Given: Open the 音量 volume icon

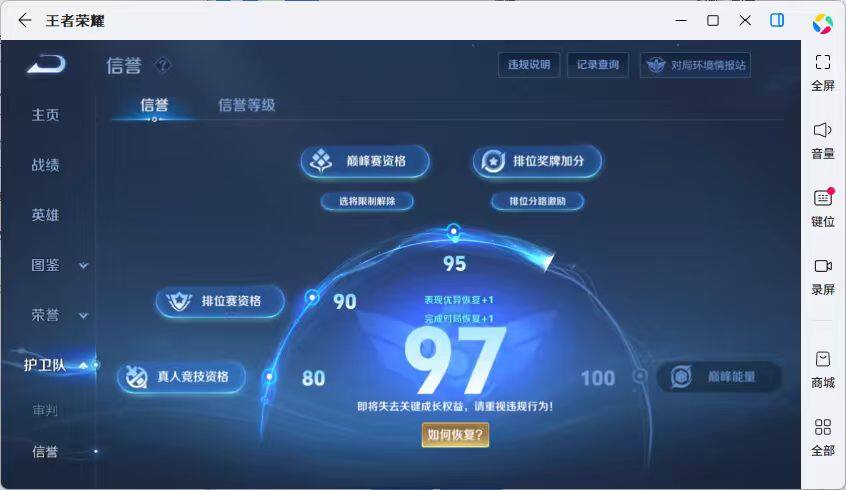Looking at the screenshot, I should click(x=823, y=130).
